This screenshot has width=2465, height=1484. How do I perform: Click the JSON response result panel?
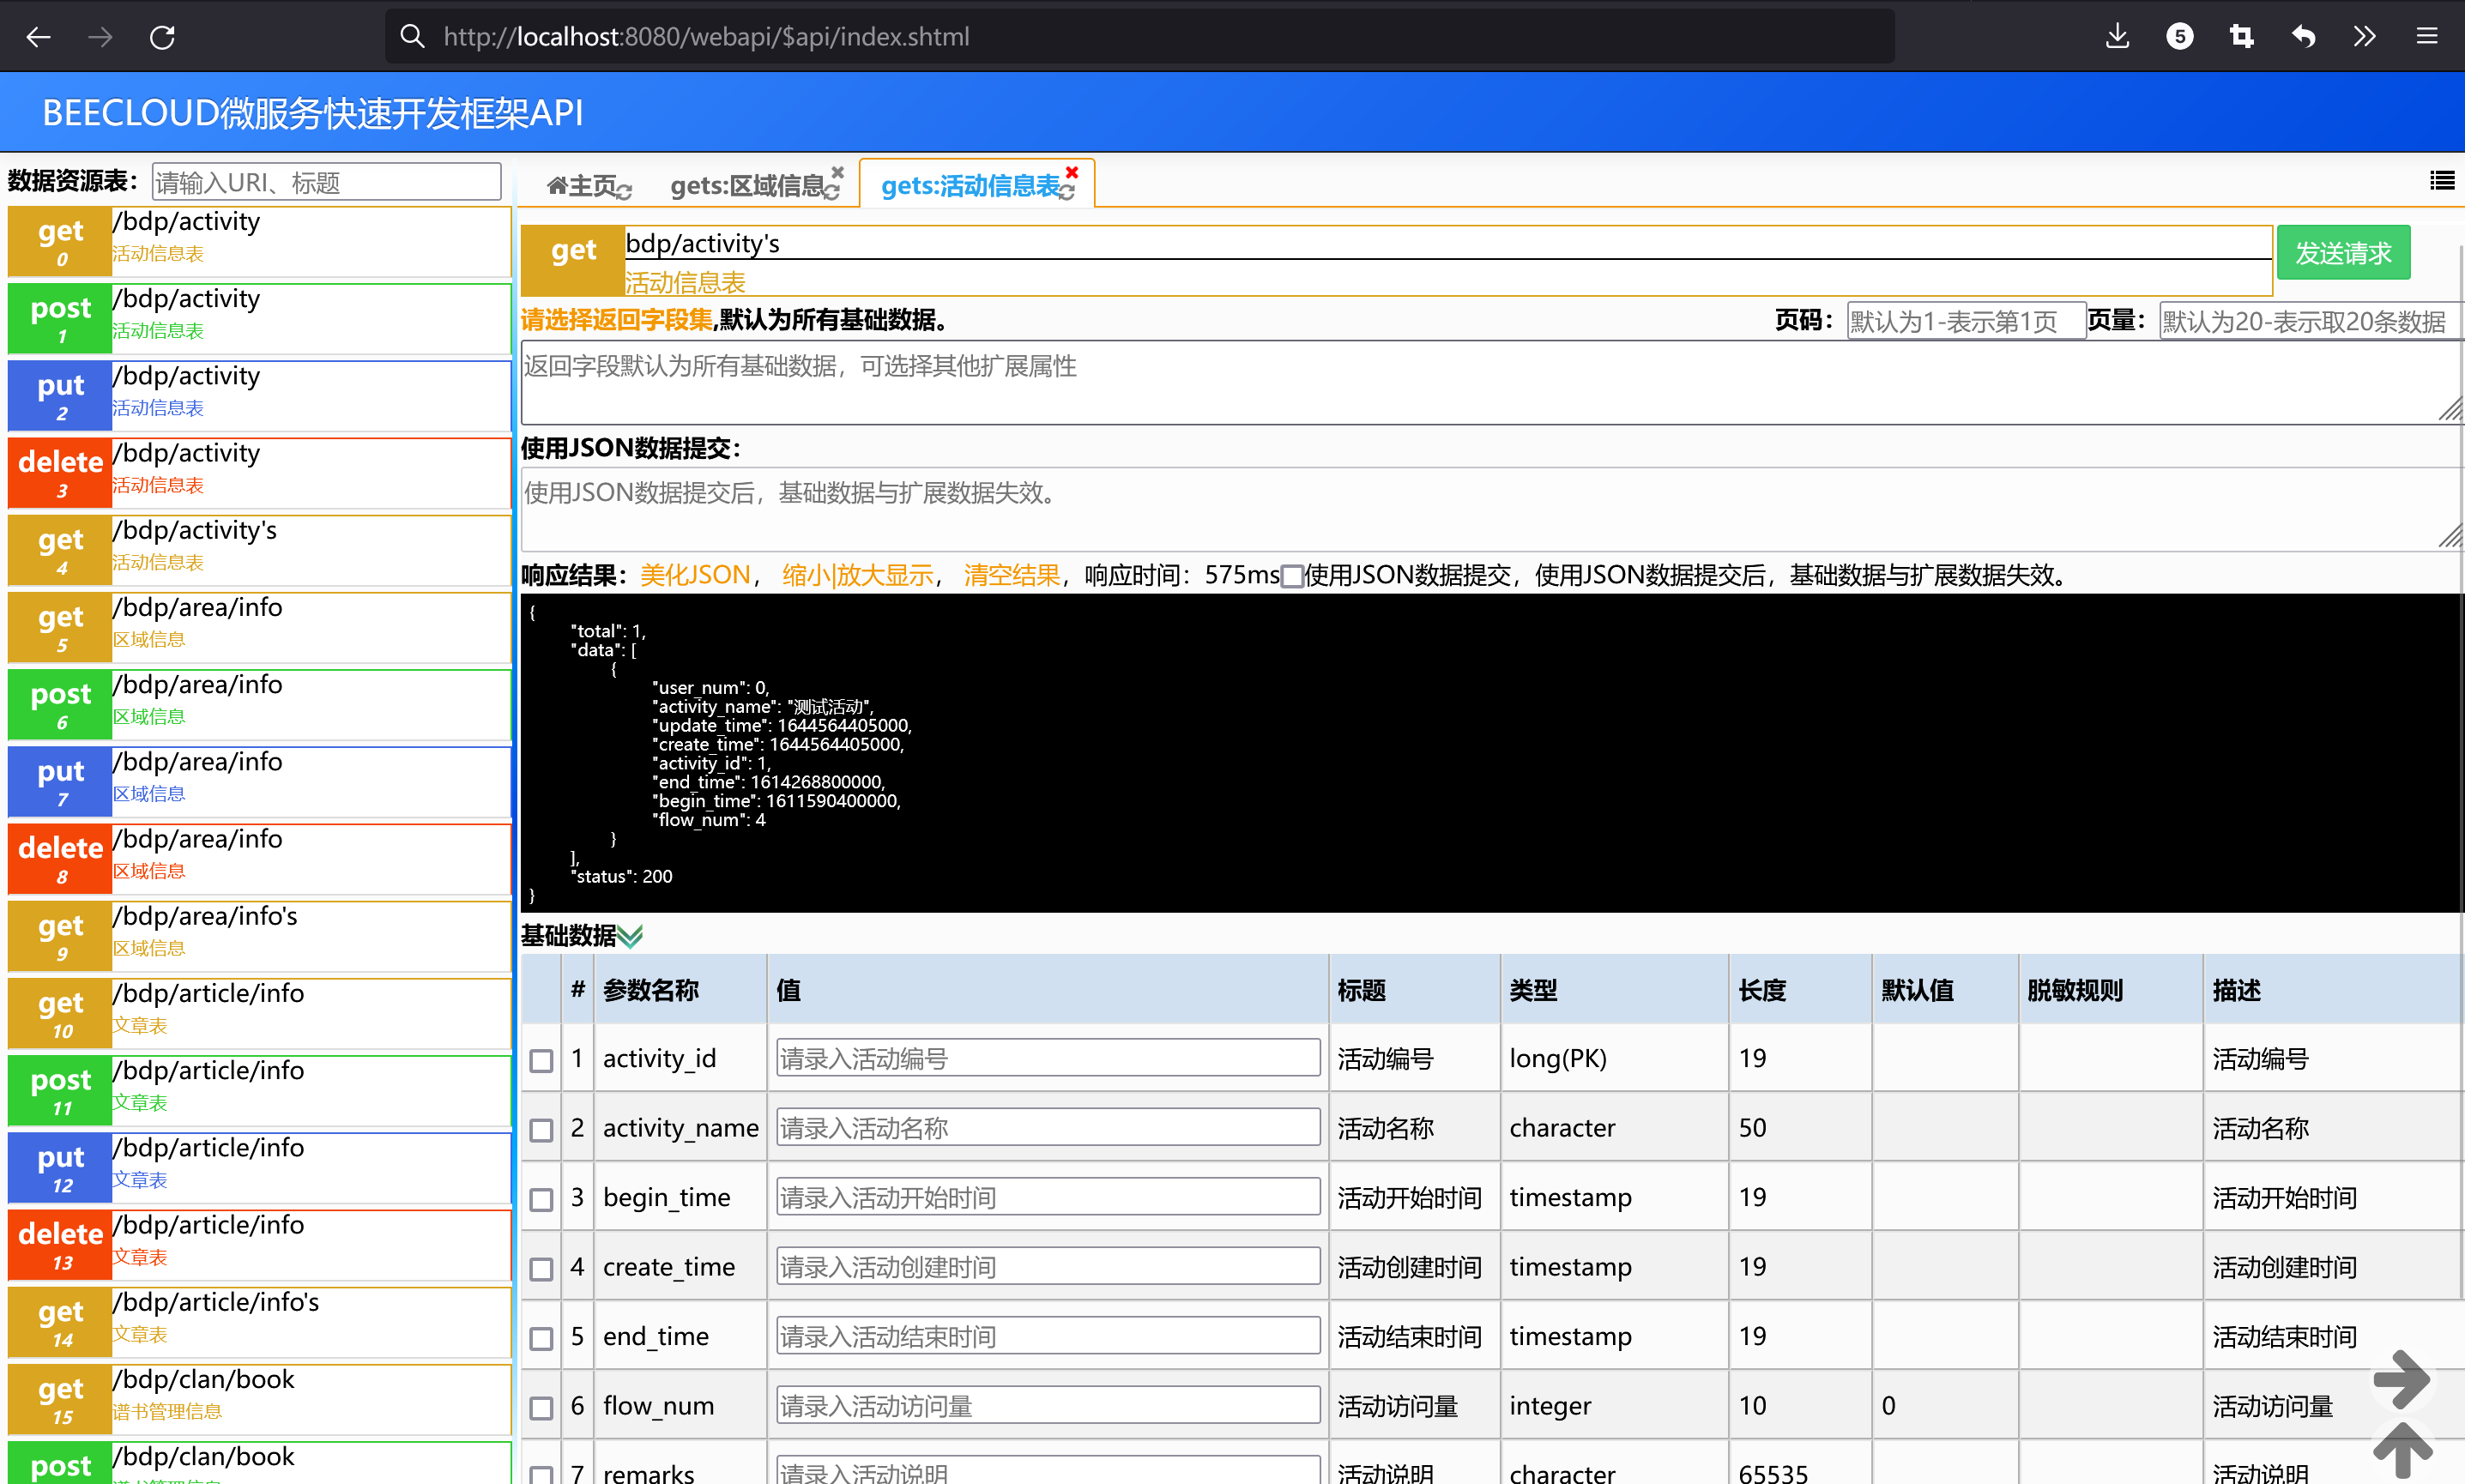(x=1490, y=753)
